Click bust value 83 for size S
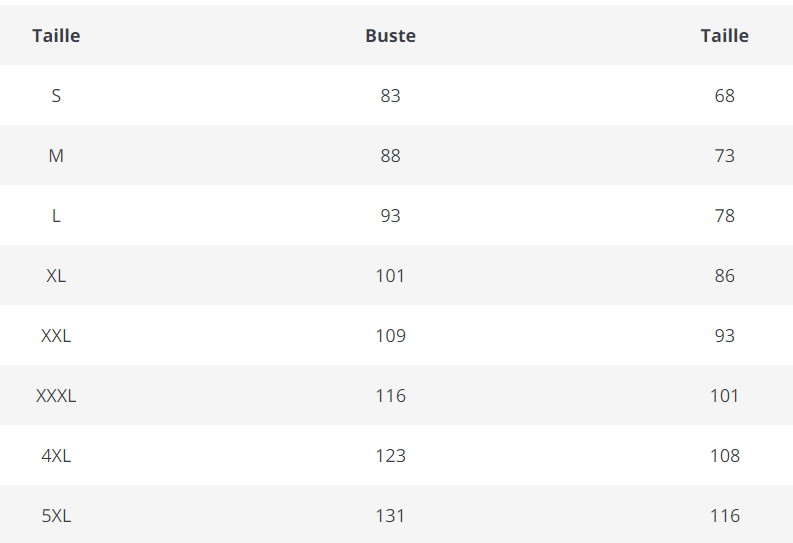Screen dimensions: 793x543 coord(390,96)
